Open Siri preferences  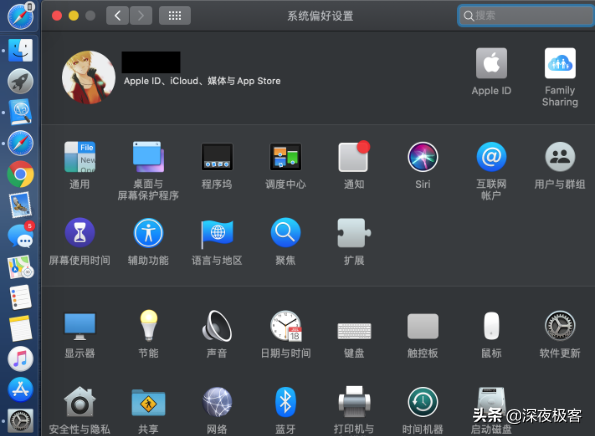coord(423,157)
